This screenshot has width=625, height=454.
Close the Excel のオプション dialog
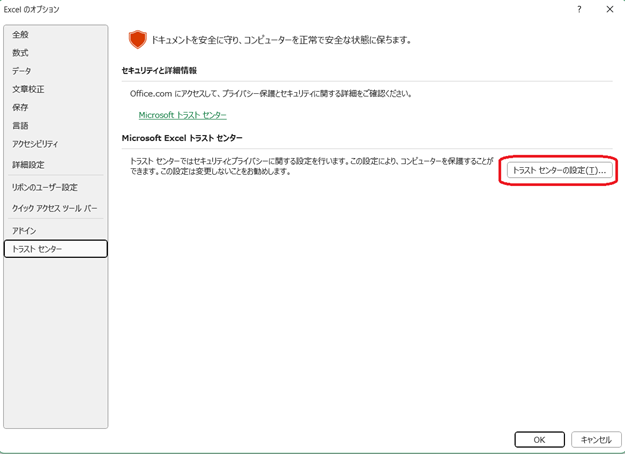[610, 9]
